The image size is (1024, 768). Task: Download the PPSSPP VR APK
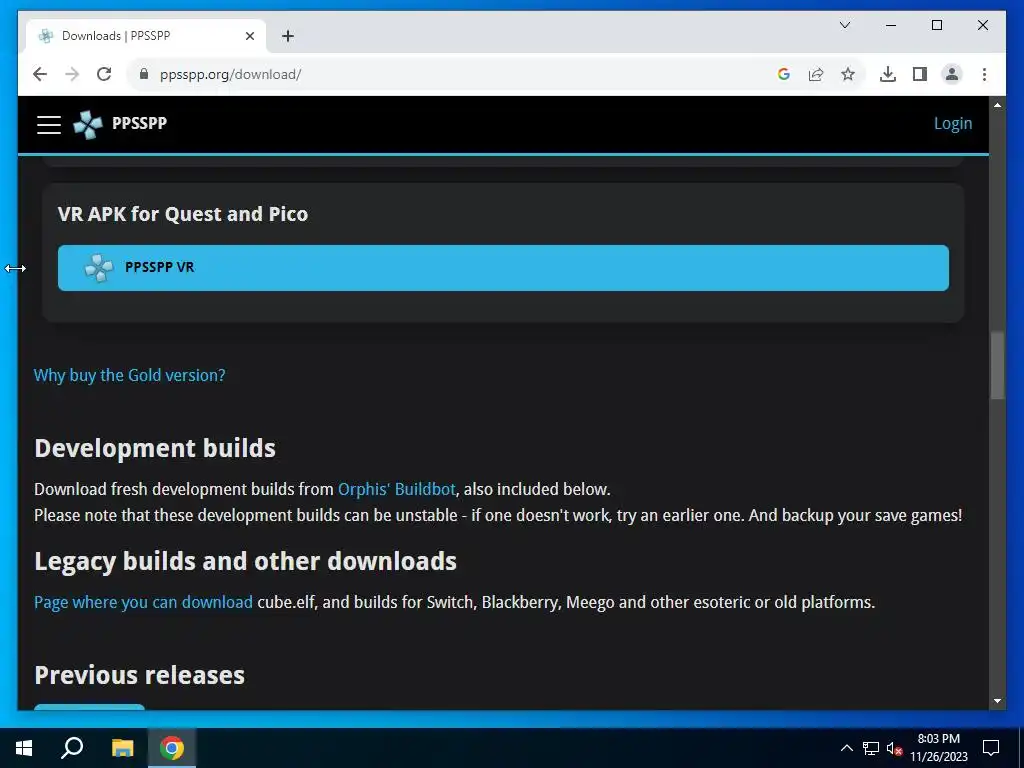pyautogui.click(x=503, y=268)
